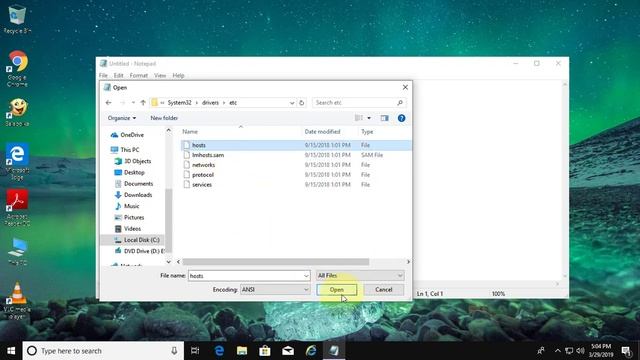
Task: Open the Recycle Bin desktop icon
Action: tap(17, 19)
